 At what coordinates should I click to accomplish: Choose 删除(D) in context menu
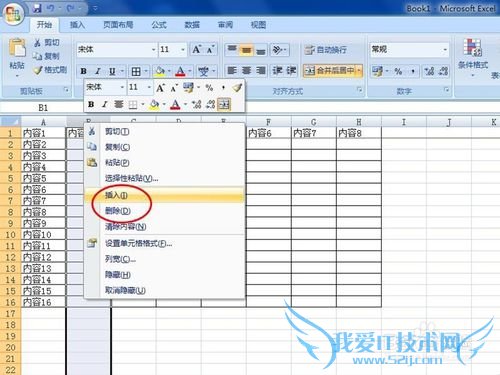tap(165, 211)
